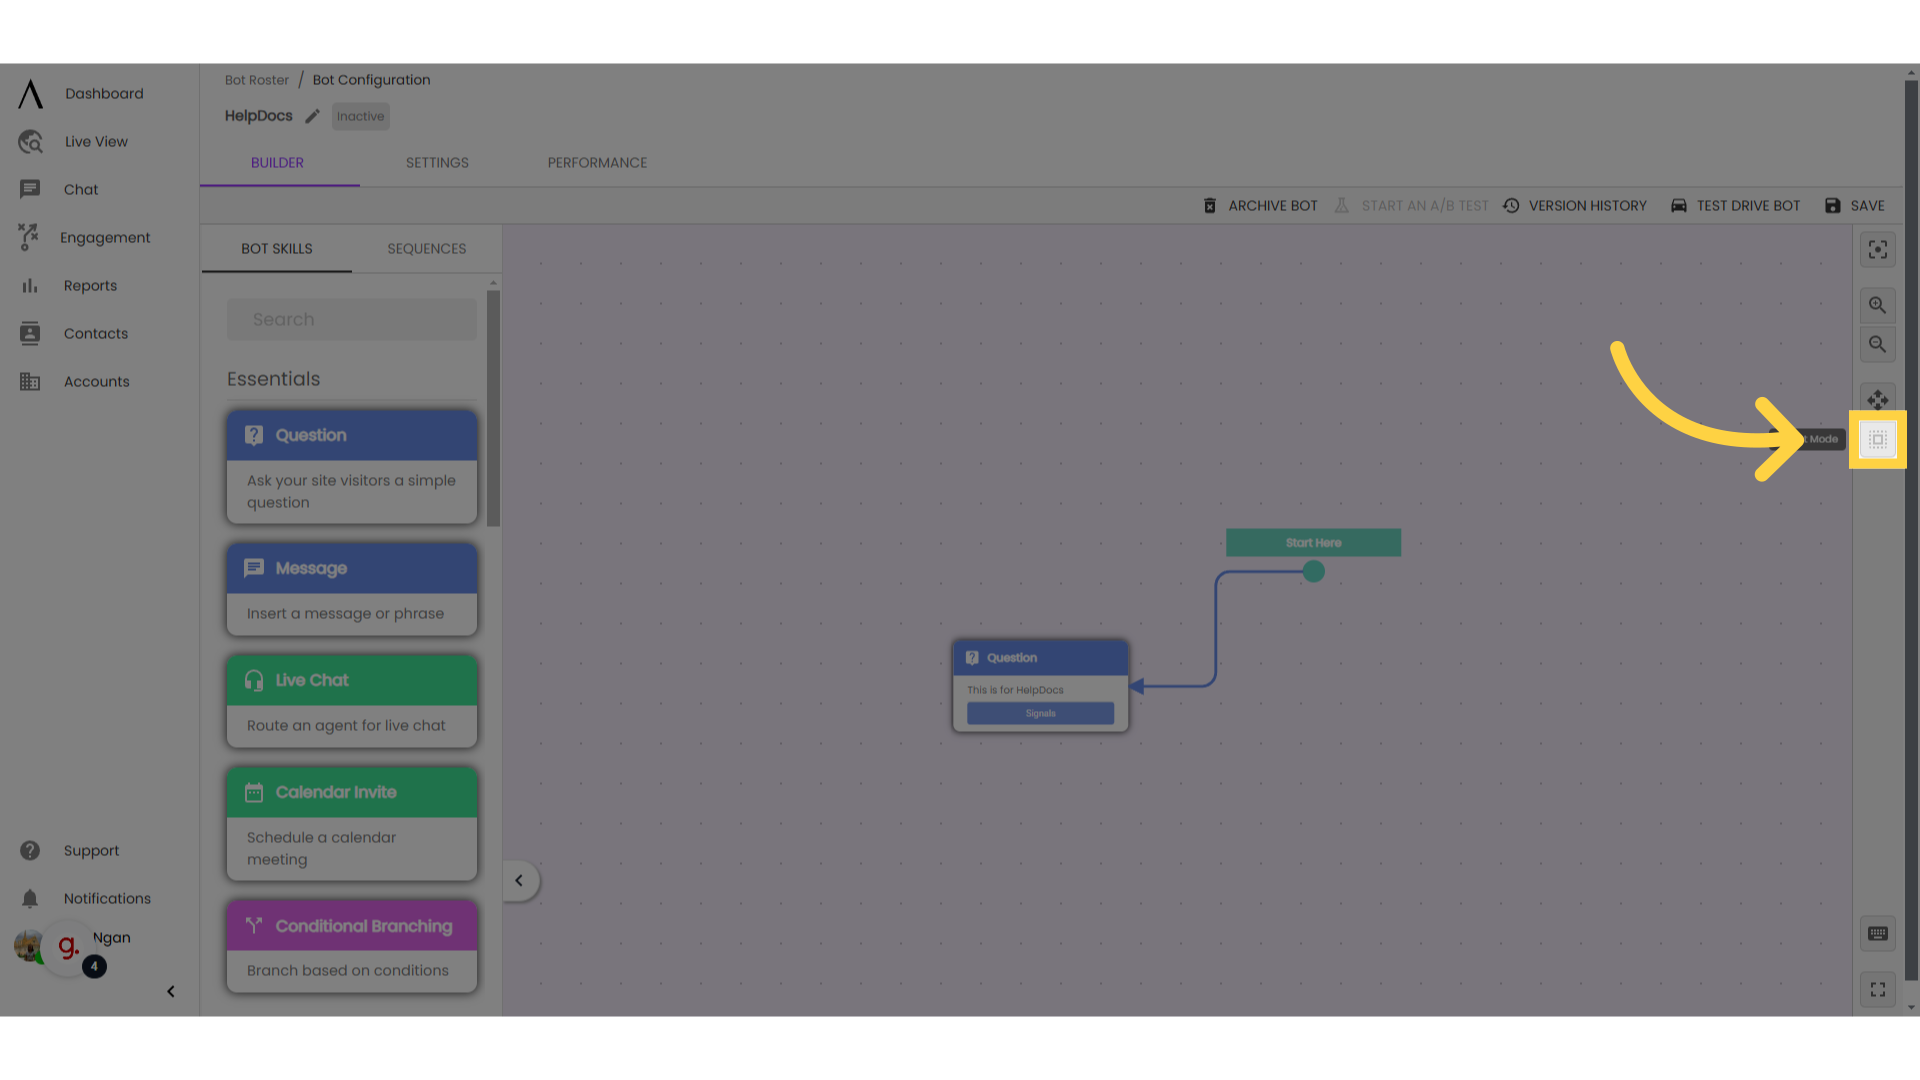This screenshot has width=1920, height=1080.
Task: Click the Calendar Invite skill icon
Action: tap(253, 793)
